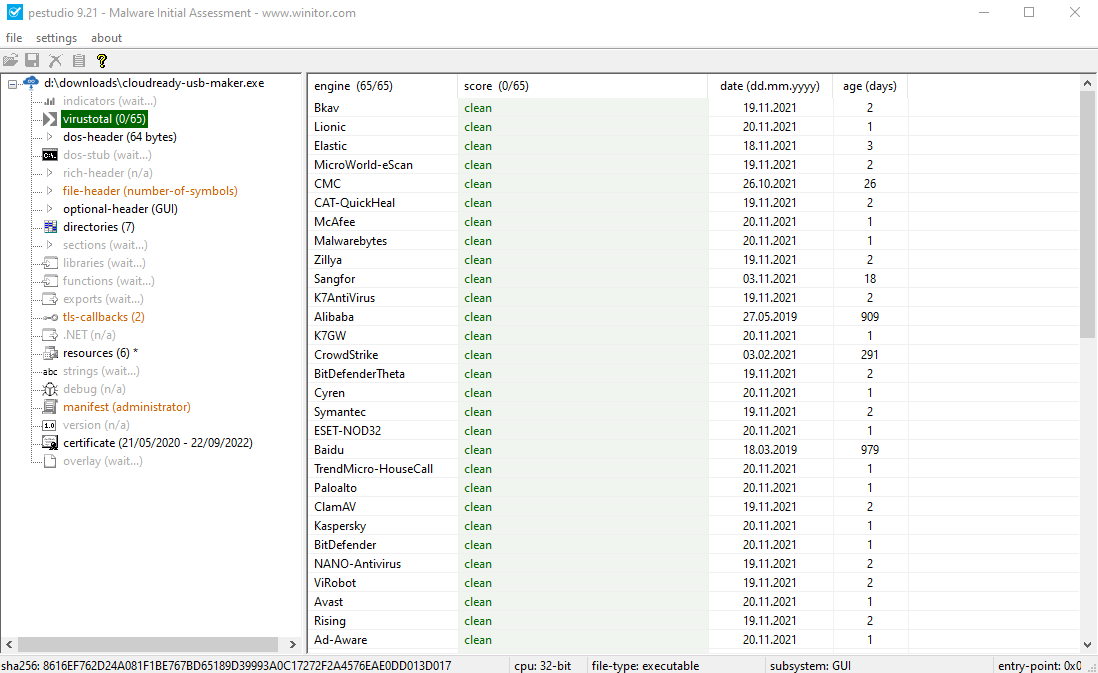Click the manifest document icon

tap(50, 407)
